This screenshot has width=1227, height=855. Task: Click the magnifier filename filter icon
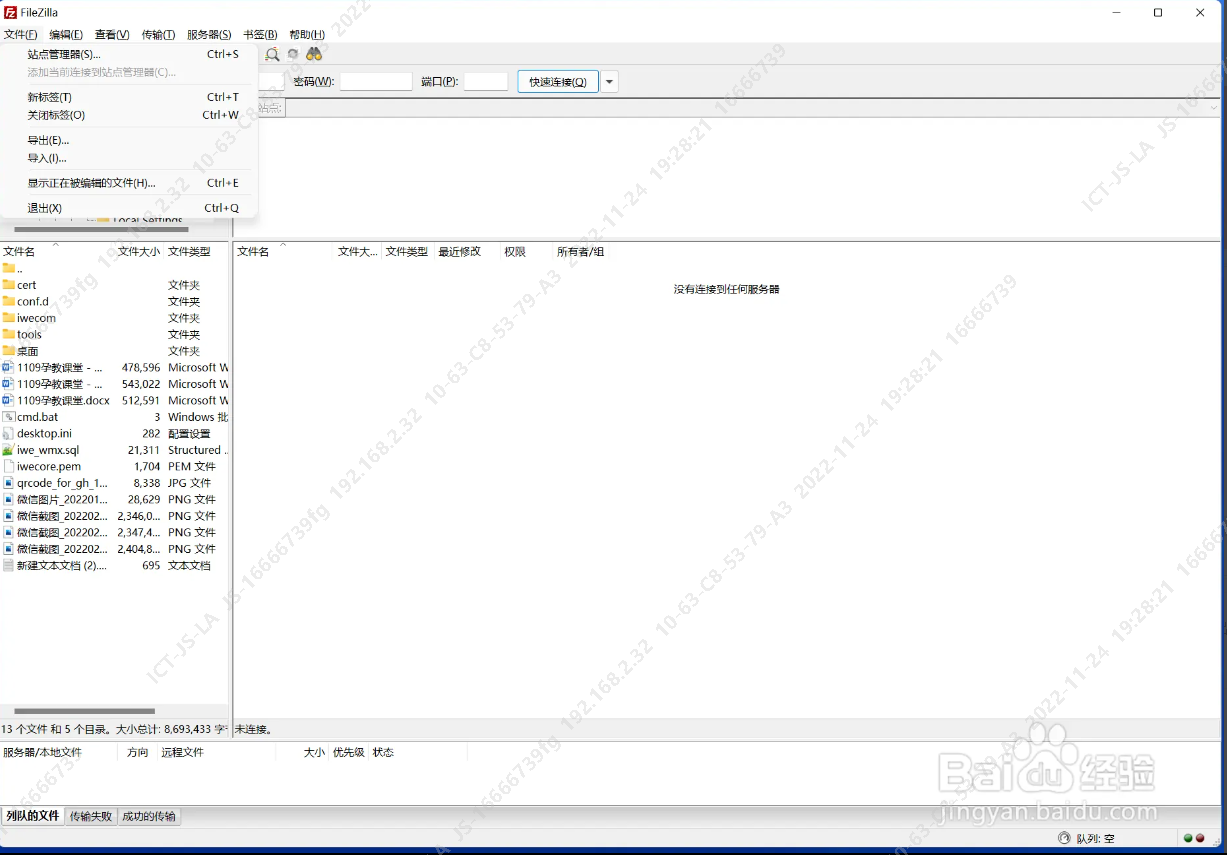click(x=272, y=54)
